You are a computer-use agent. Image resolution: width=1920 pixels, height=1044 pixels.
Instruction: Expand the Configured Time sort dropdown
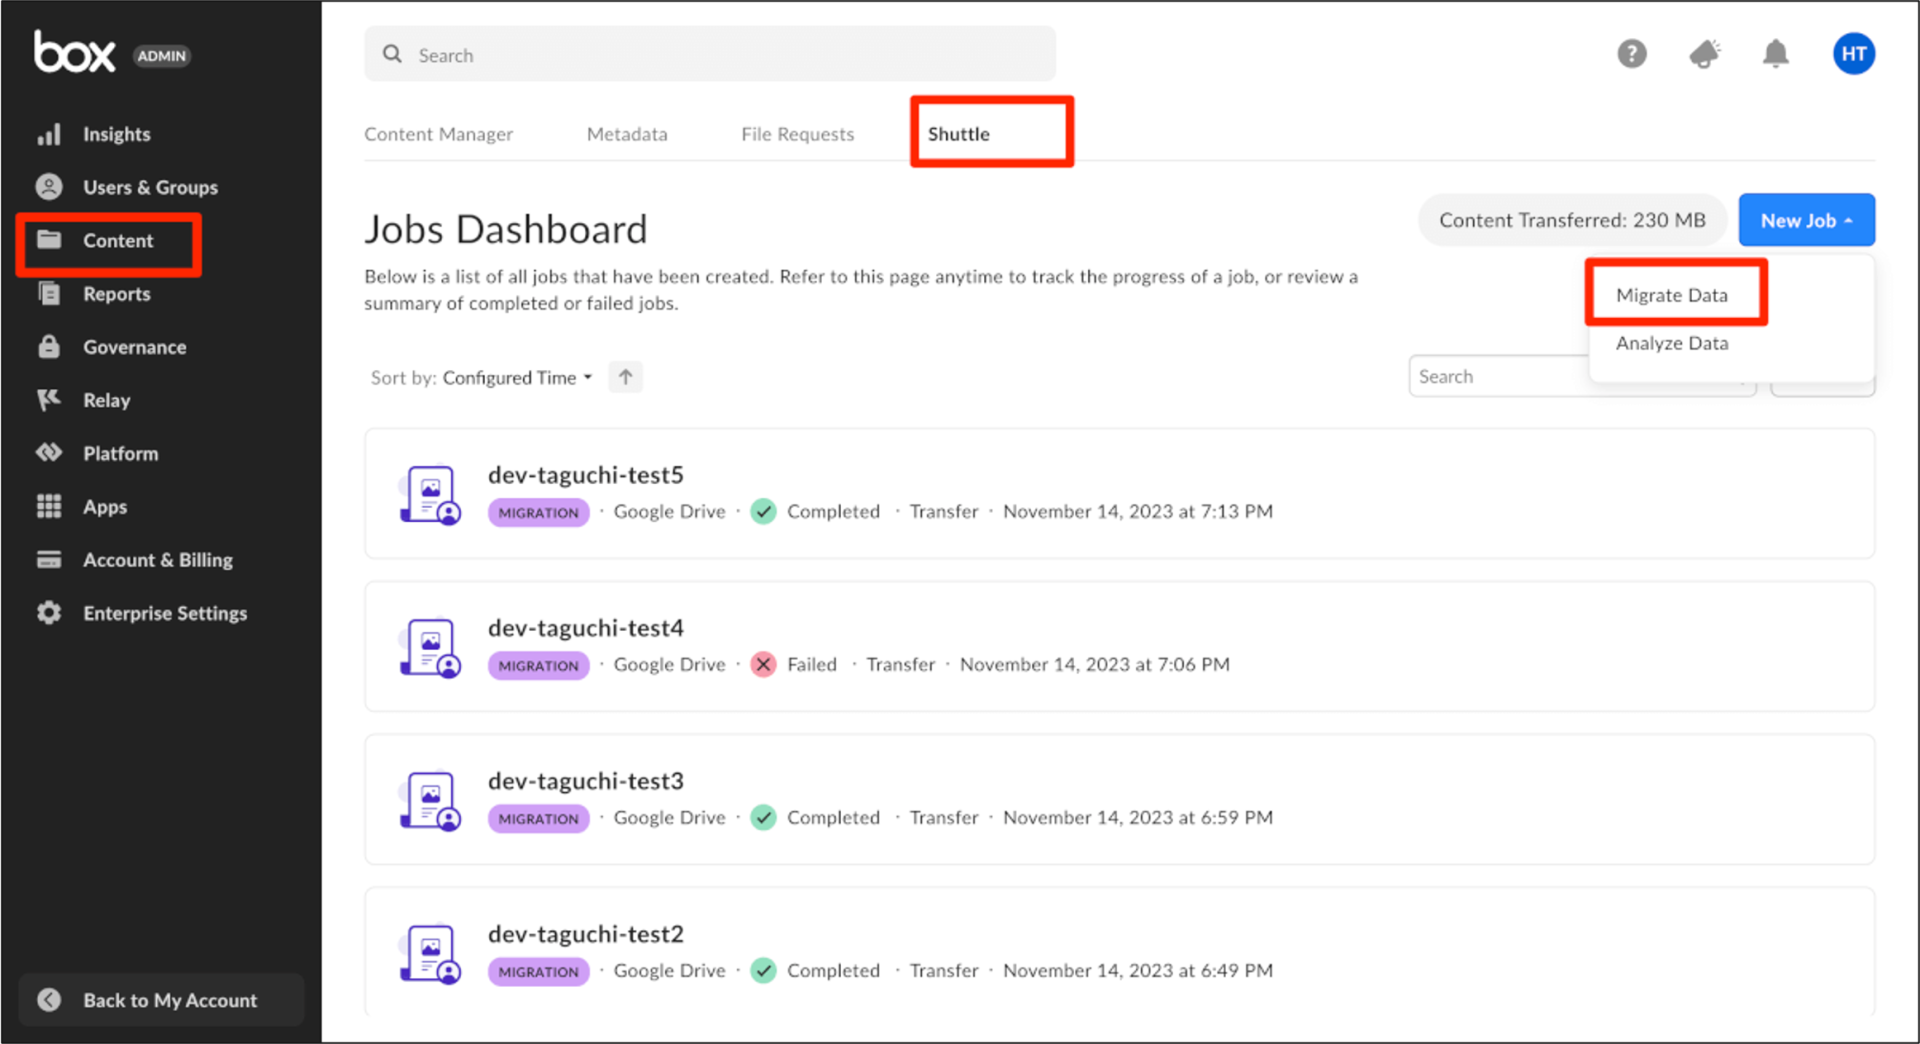click(517, 377)
